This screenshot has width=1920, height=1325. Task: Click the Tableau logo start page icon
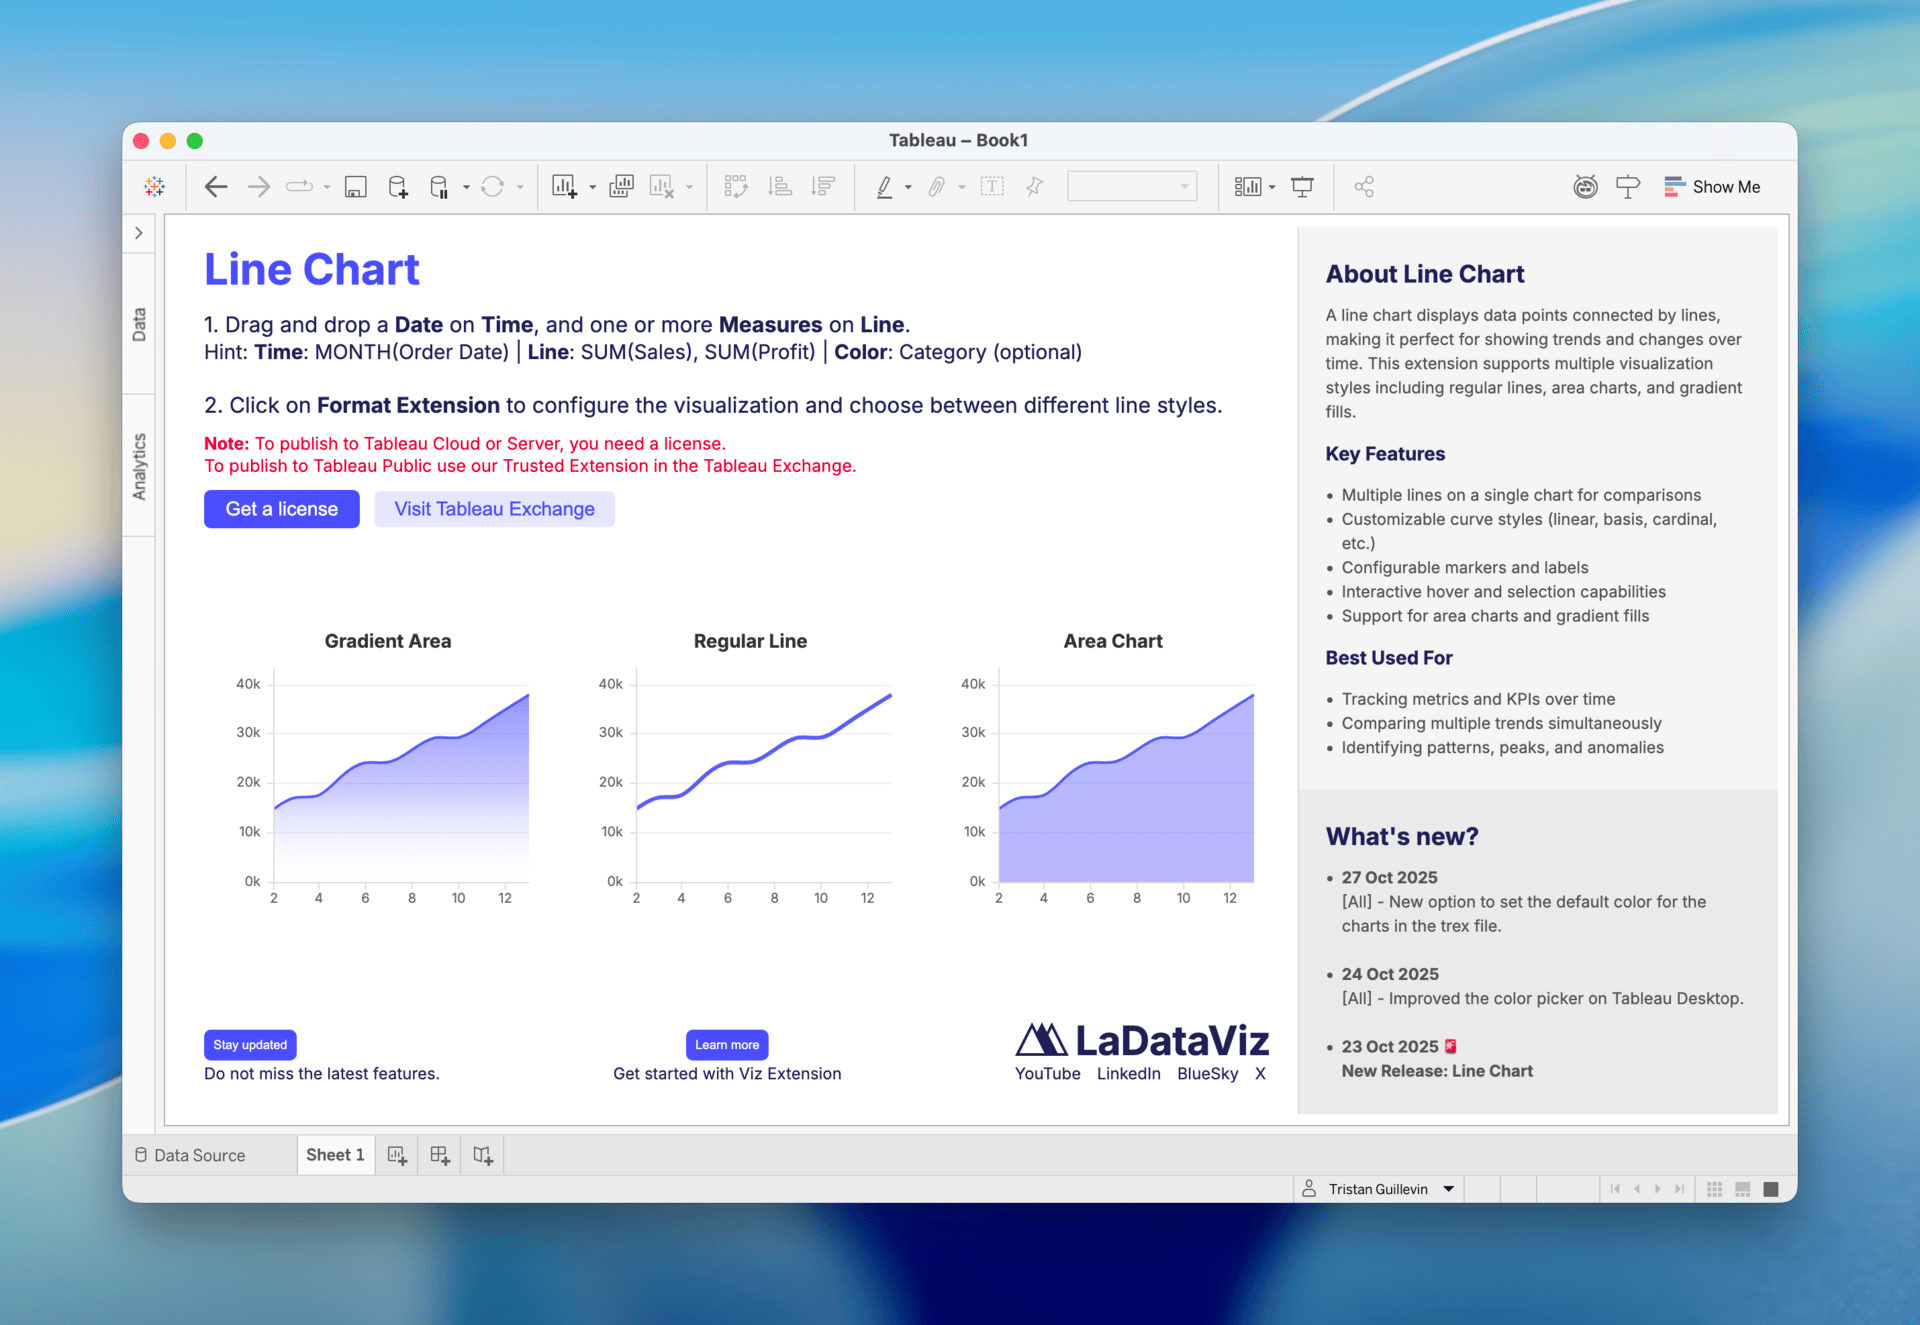tap(154, 186)
